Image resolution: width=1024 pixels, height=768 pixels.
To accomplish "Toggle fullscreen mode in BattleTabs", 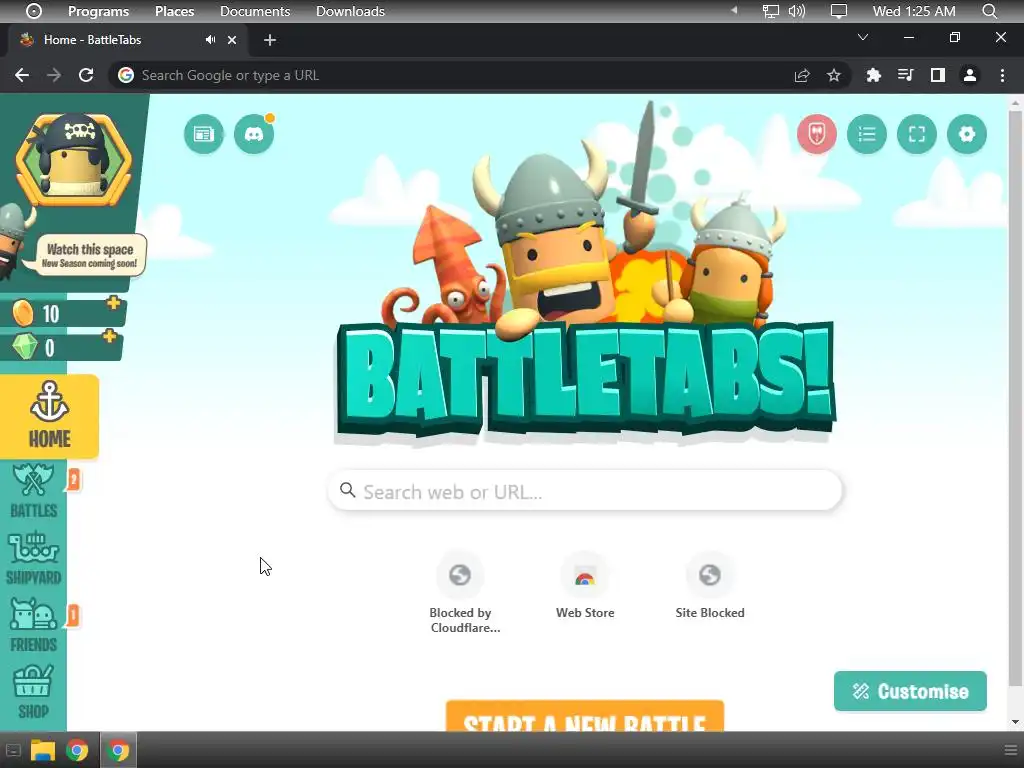I will point(917,135).
